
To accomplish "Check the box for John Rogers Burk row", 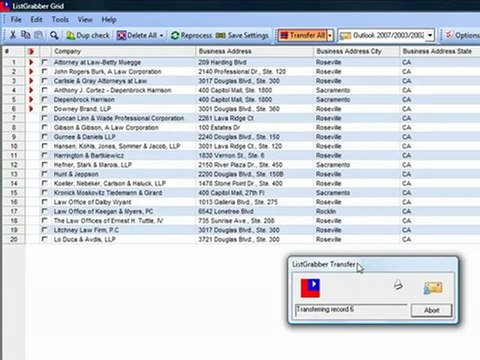I will pos(45,71).
